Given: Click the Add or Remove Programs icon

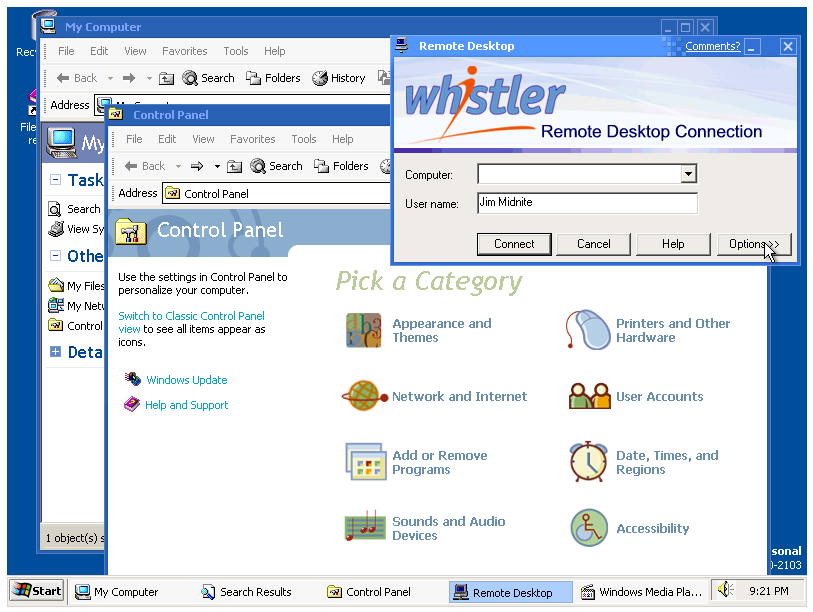Looking at the screenshot, I should pyautogui.click(x=365, y=462).
